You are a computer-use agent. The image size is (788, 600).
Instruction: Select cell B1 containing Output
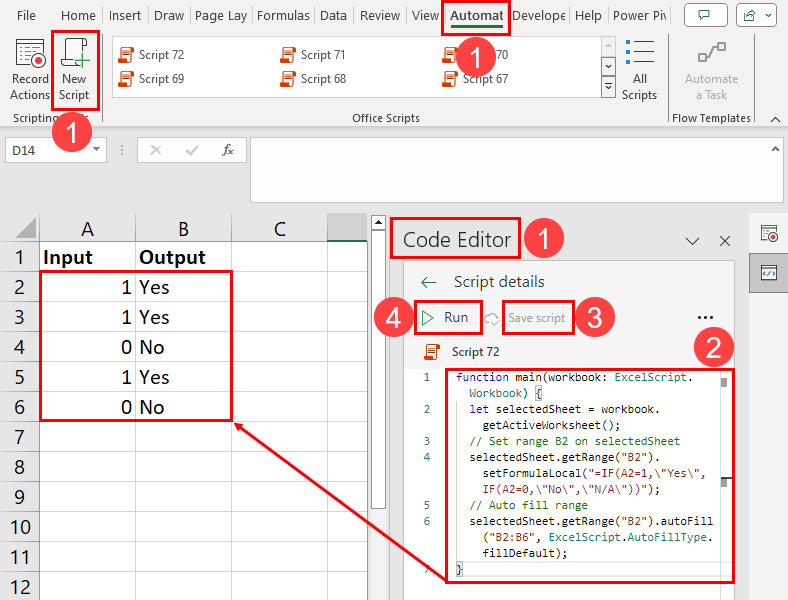(x=183, y=257)
